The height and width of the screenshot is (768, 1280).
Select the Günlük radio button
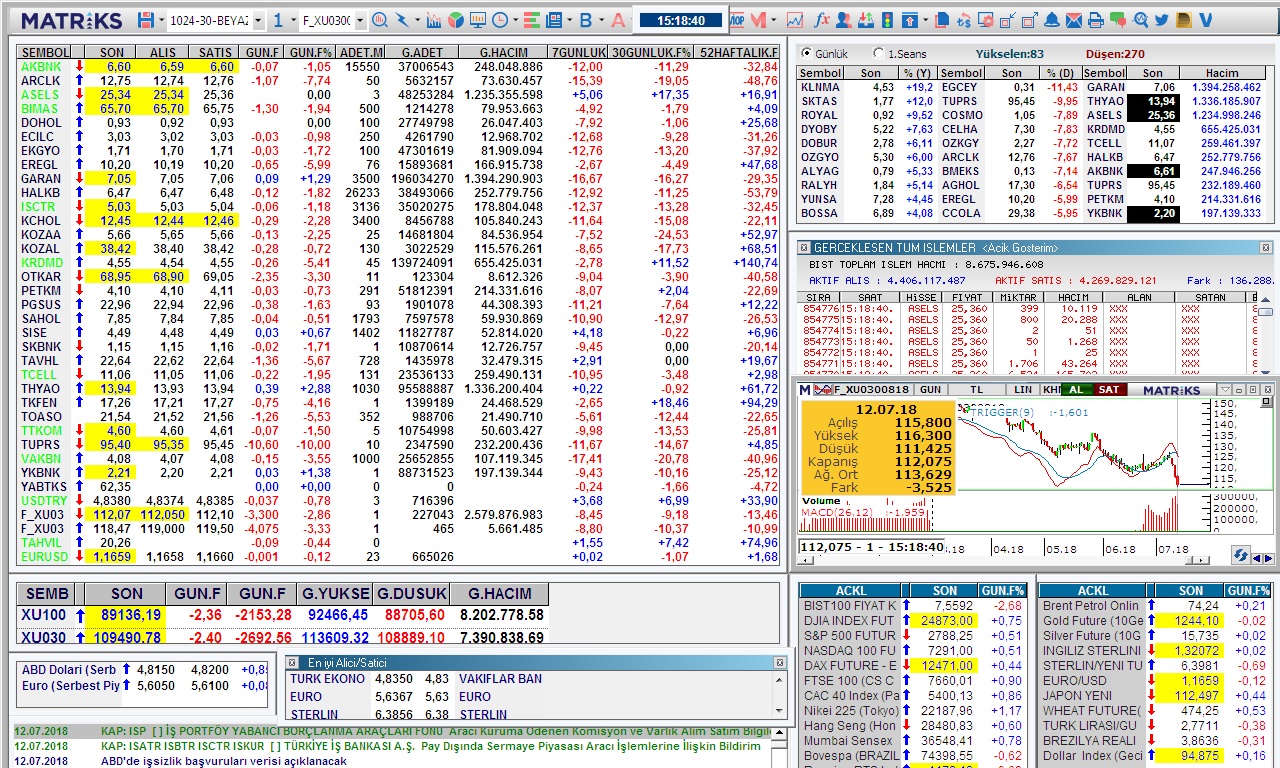click(807, 53)
